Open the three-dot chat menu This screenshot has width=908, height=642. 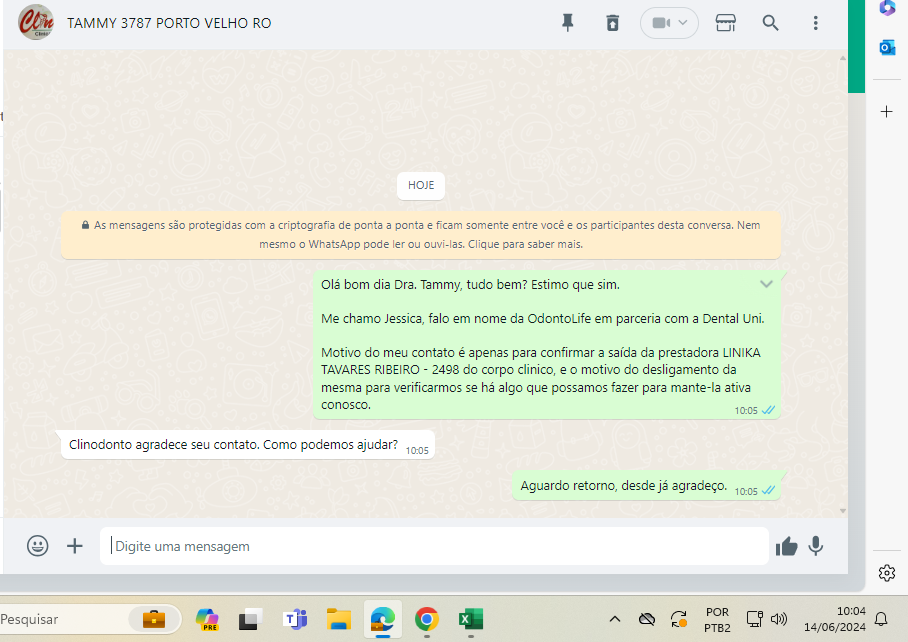[815, 23]
